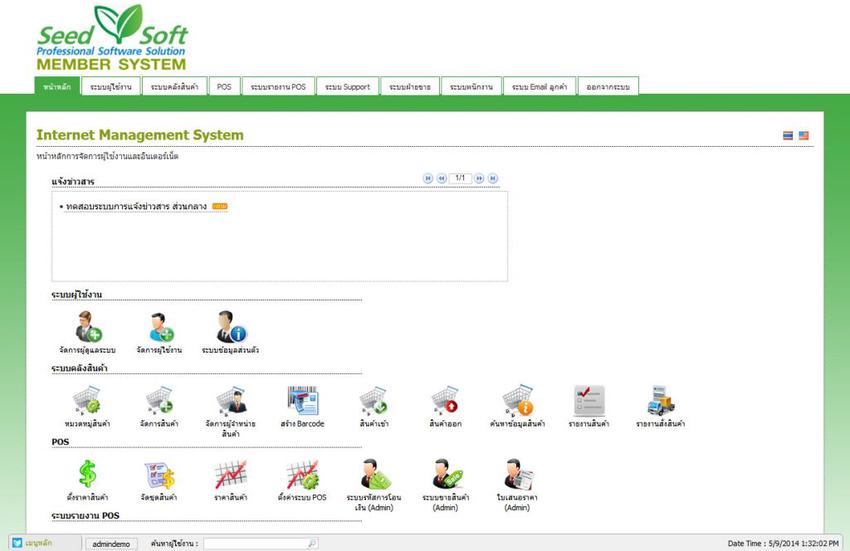Screen dimensions: 850x551
Task: Open the จัดการผู้ดูแลระบบ admin management icon
Action: [88, 327]
